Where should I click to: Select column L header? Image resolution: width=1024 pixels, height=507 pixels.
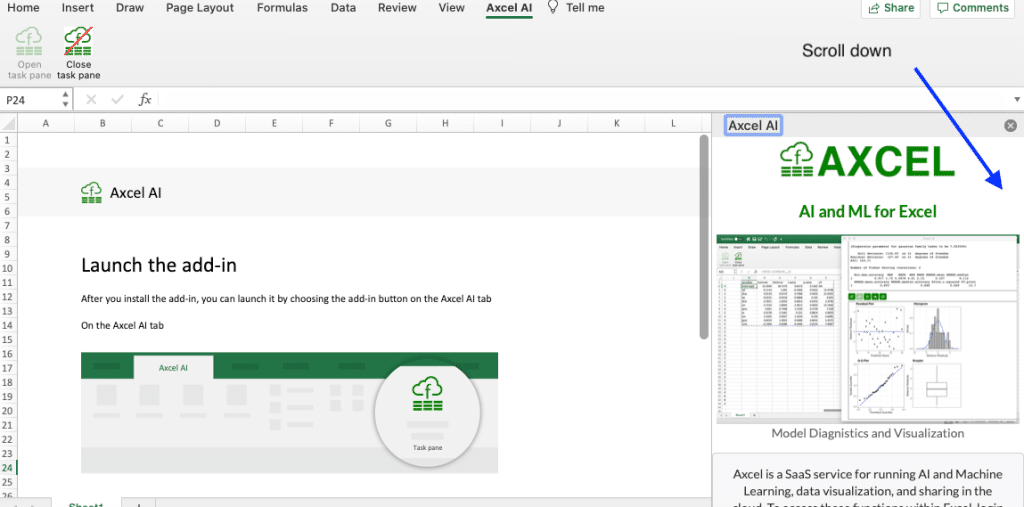point(674,123)
